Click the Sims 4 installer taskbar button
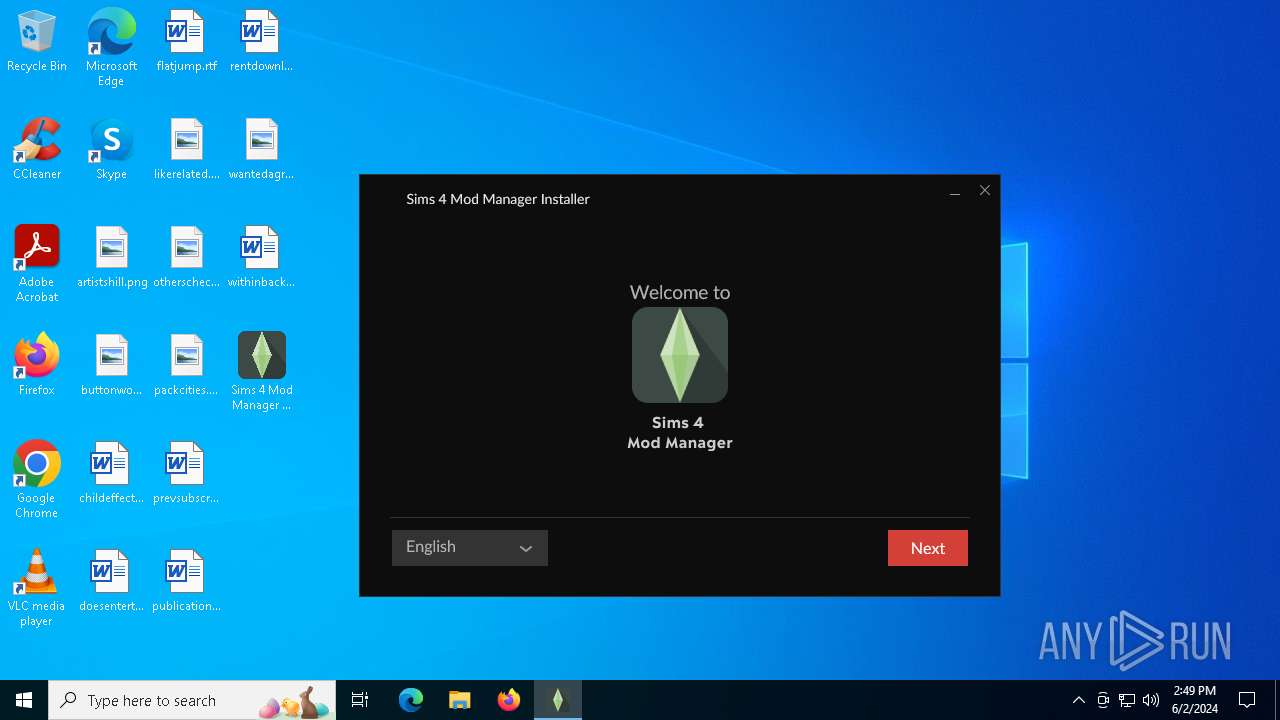This screenshot has width=1280, height=720. click(x=558, y=700)
